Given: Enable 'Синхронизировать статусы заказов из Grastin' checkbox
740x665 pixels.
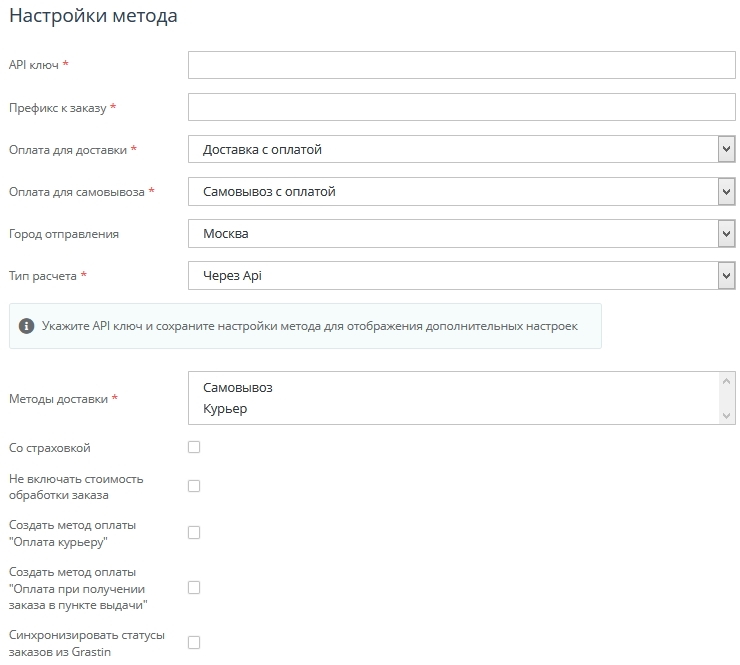Looking at the screenshot, I should pos(194,642).
